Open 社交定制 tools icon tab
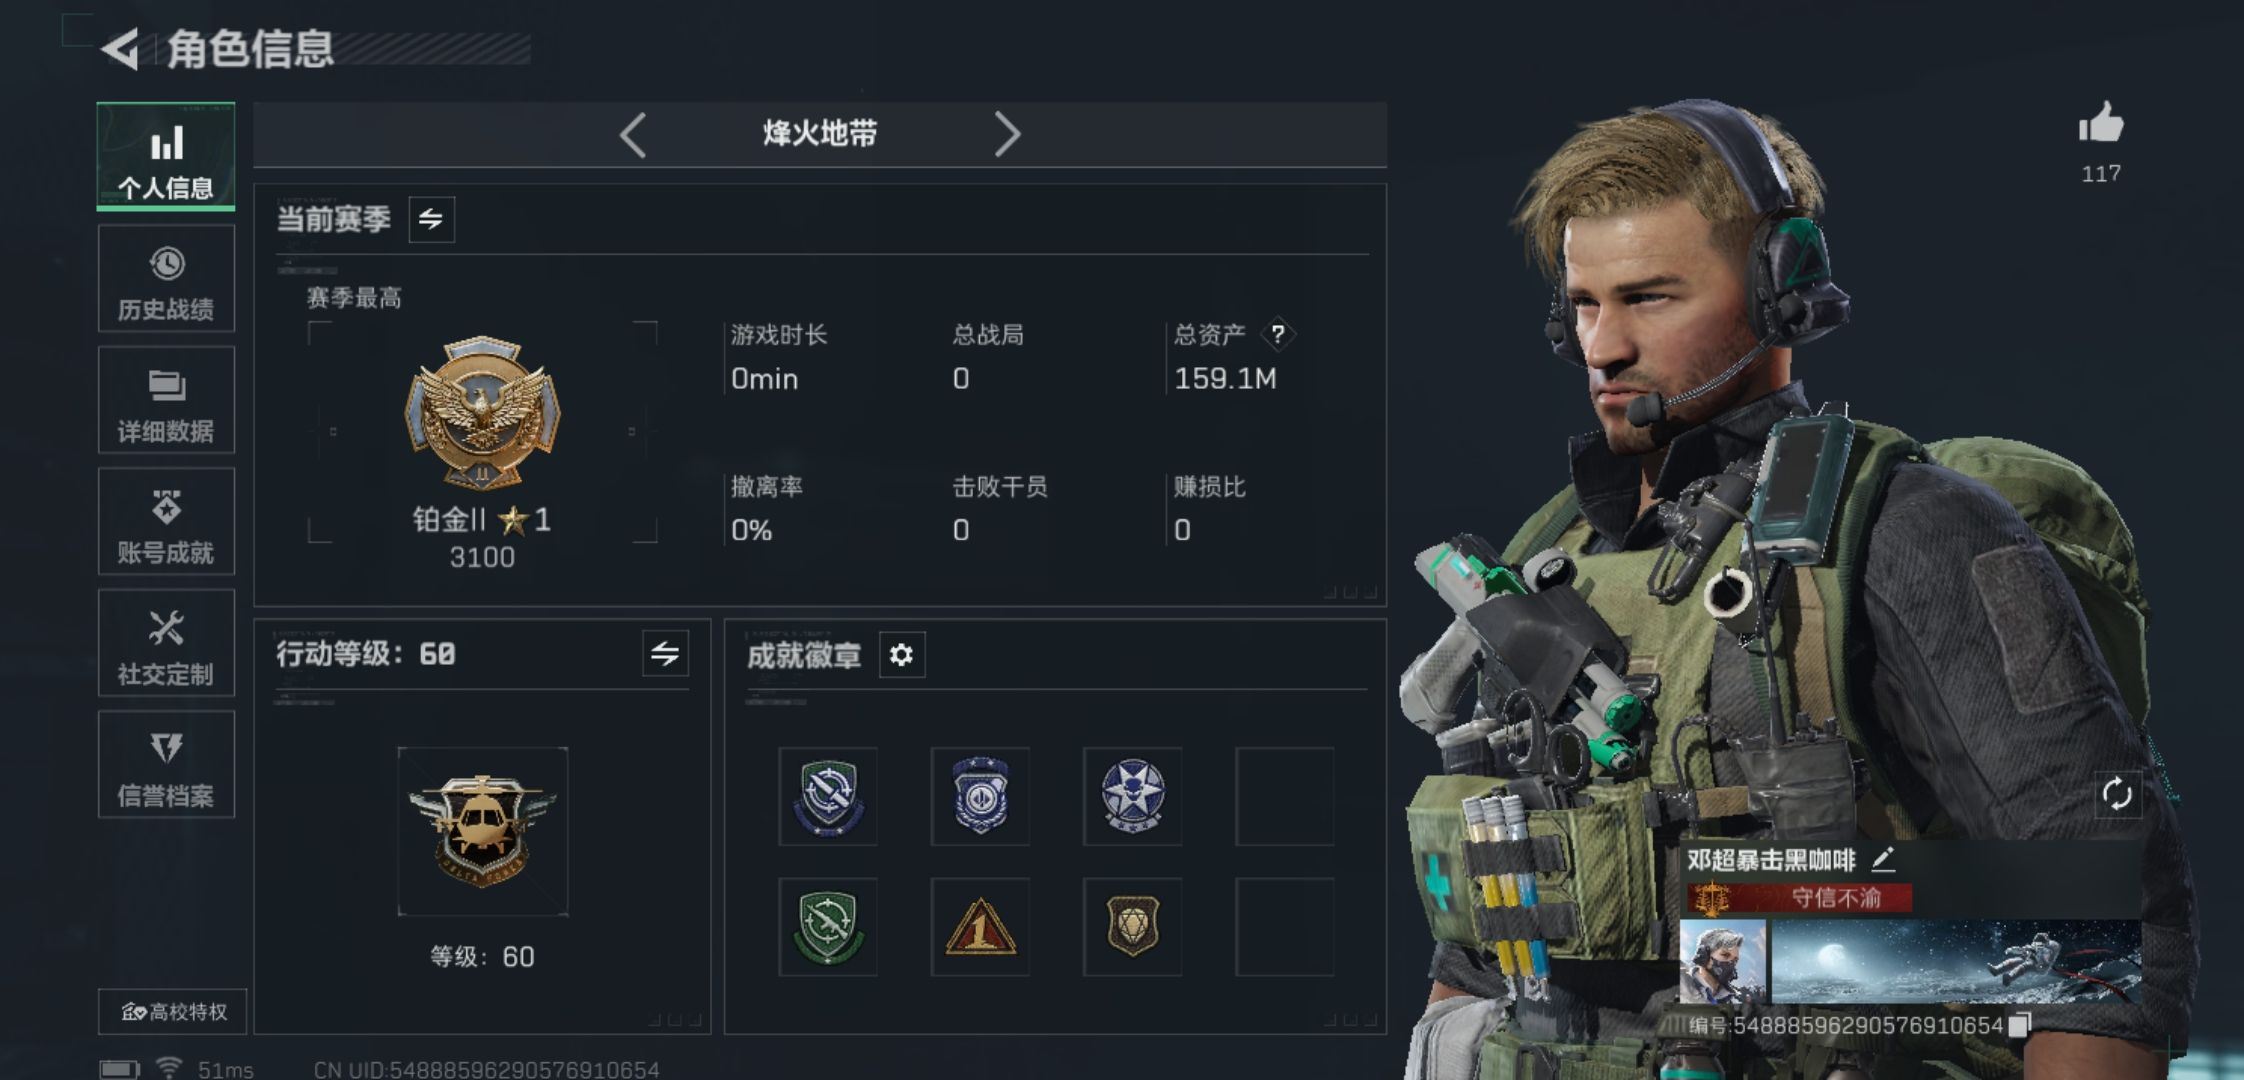2244x1080 pixels. 166,643
